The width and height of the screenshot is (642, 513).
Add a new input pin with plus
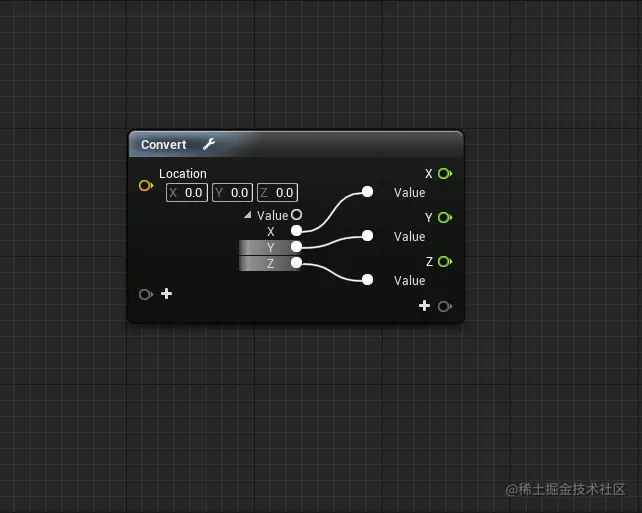point(166,294)
